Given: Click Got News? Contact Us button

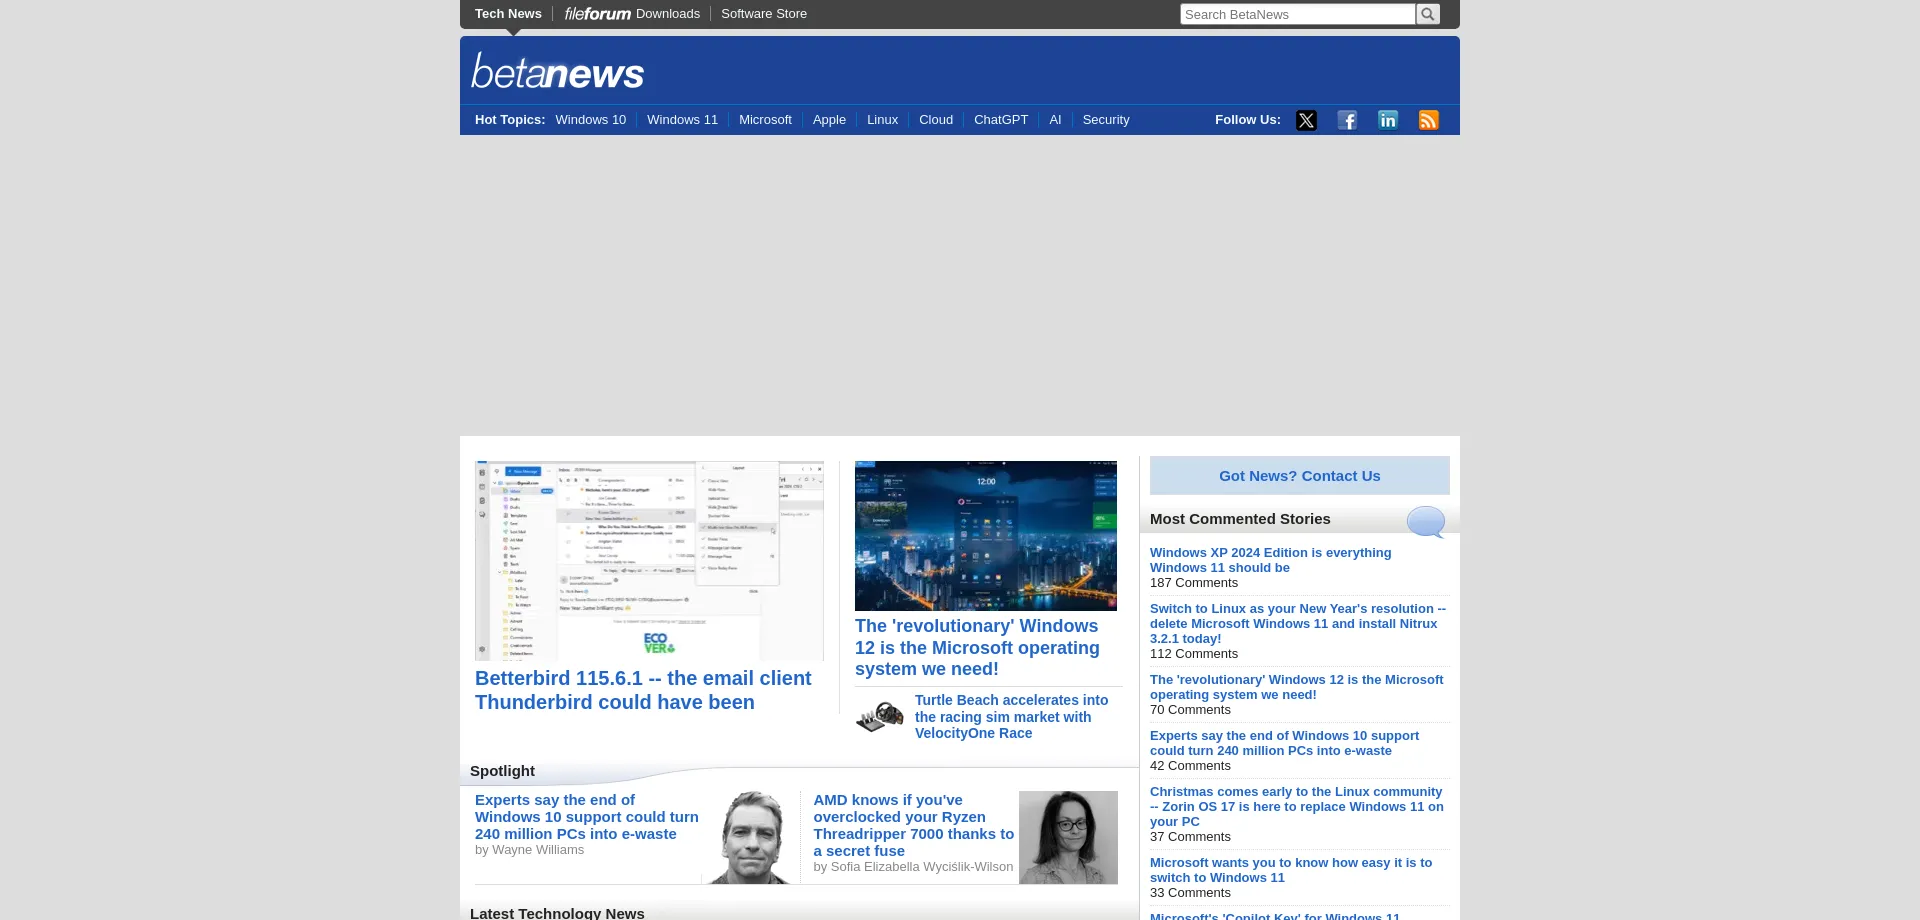Looking at the screenshot, I should [1299, 476].
